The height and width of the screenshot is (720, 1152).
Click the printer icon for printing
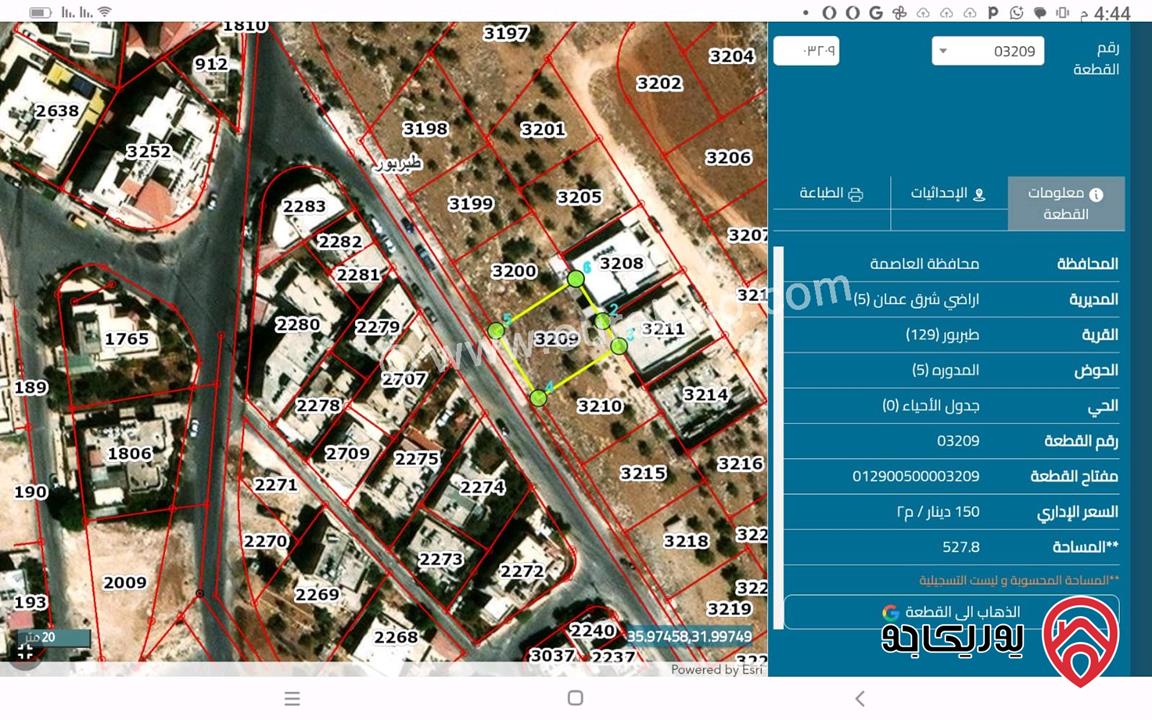coord(855,194)
